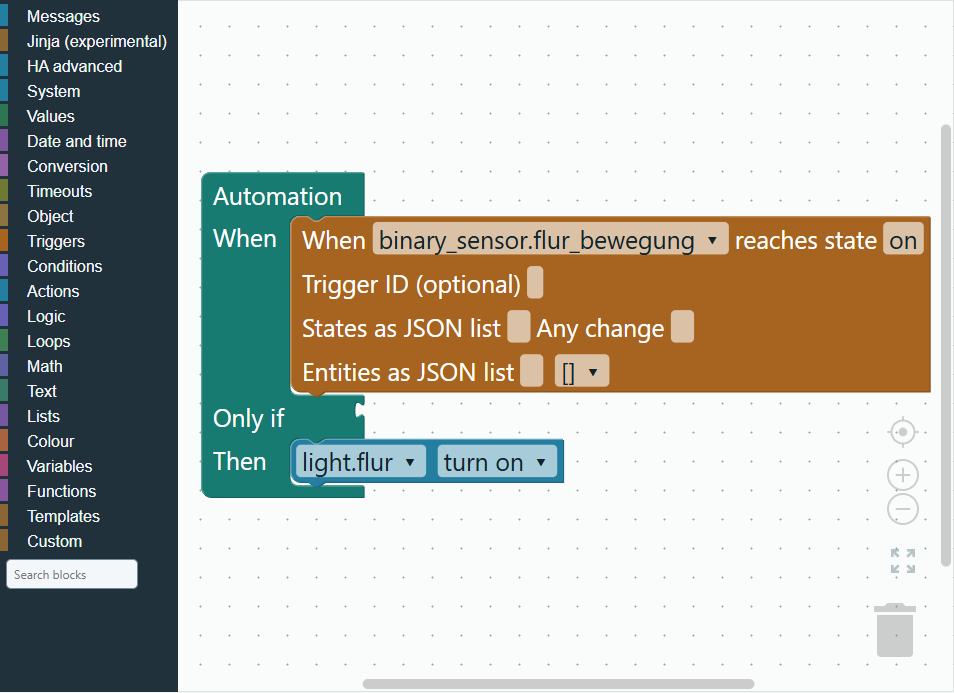The height and width of the screenshot is (693, 954).
Task: Click the Only if notch connector
Action: (x=360, y=411)
